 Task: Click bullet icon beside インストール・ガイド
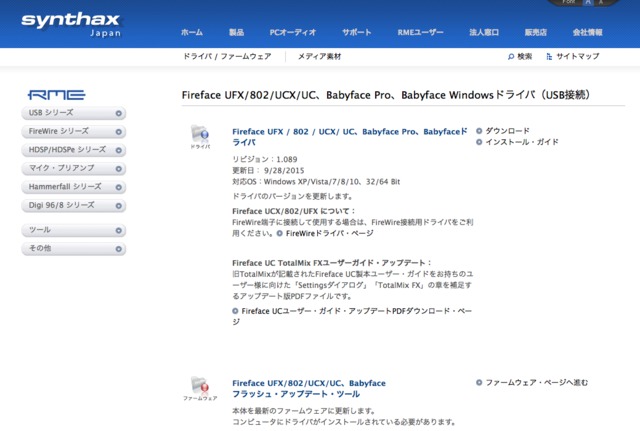pos(479,142)
